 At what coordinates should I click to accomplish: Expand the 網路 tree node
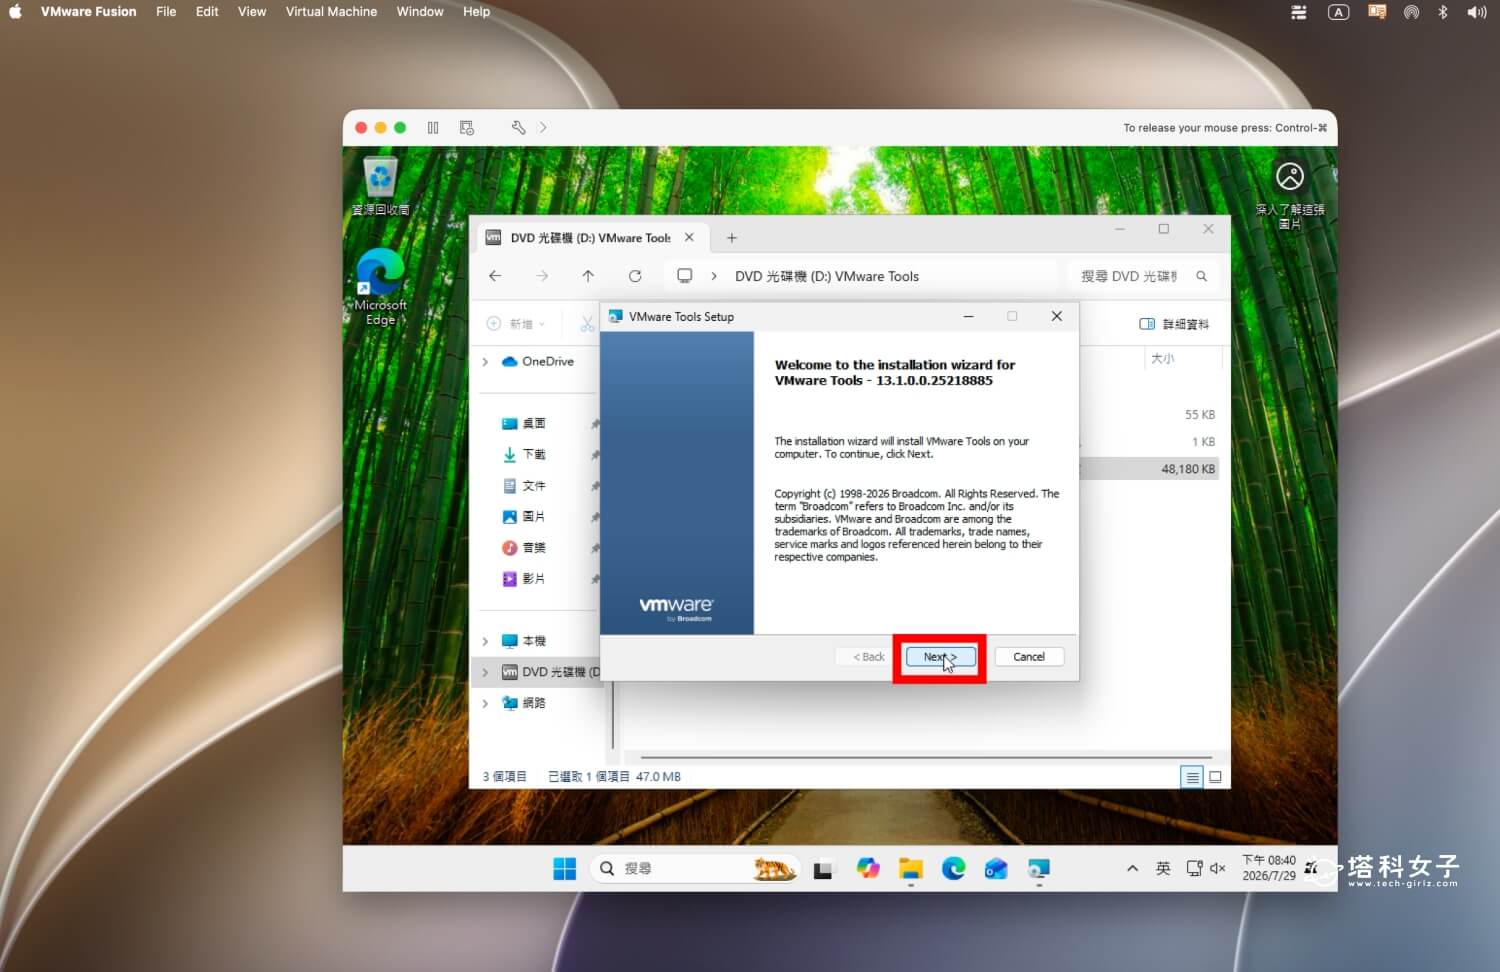pyautogui.click(x=485, y=703)
